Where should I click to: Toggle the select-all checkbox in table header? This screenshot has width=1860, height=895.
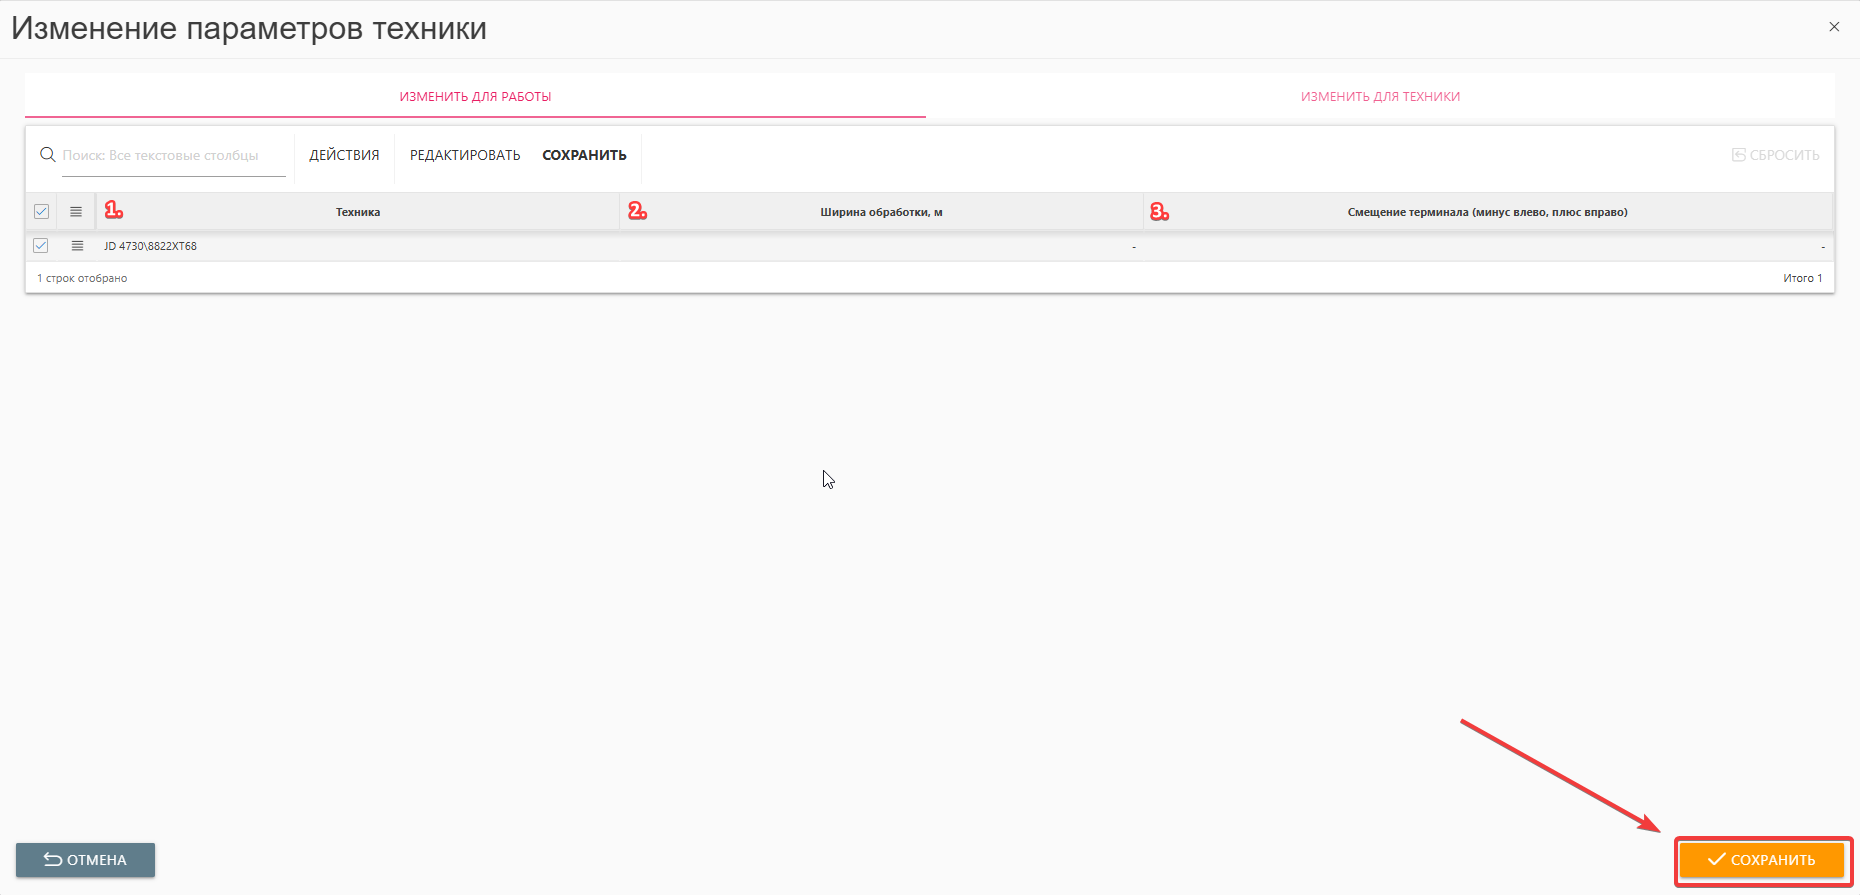click(x=41, y=212)
